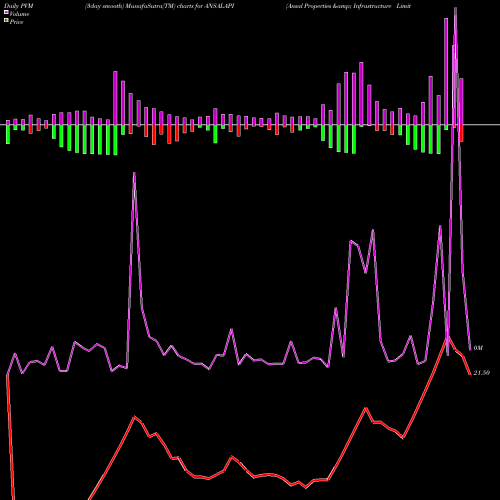Select the 'Volume' legend label
500x500 pixels.
19,14
